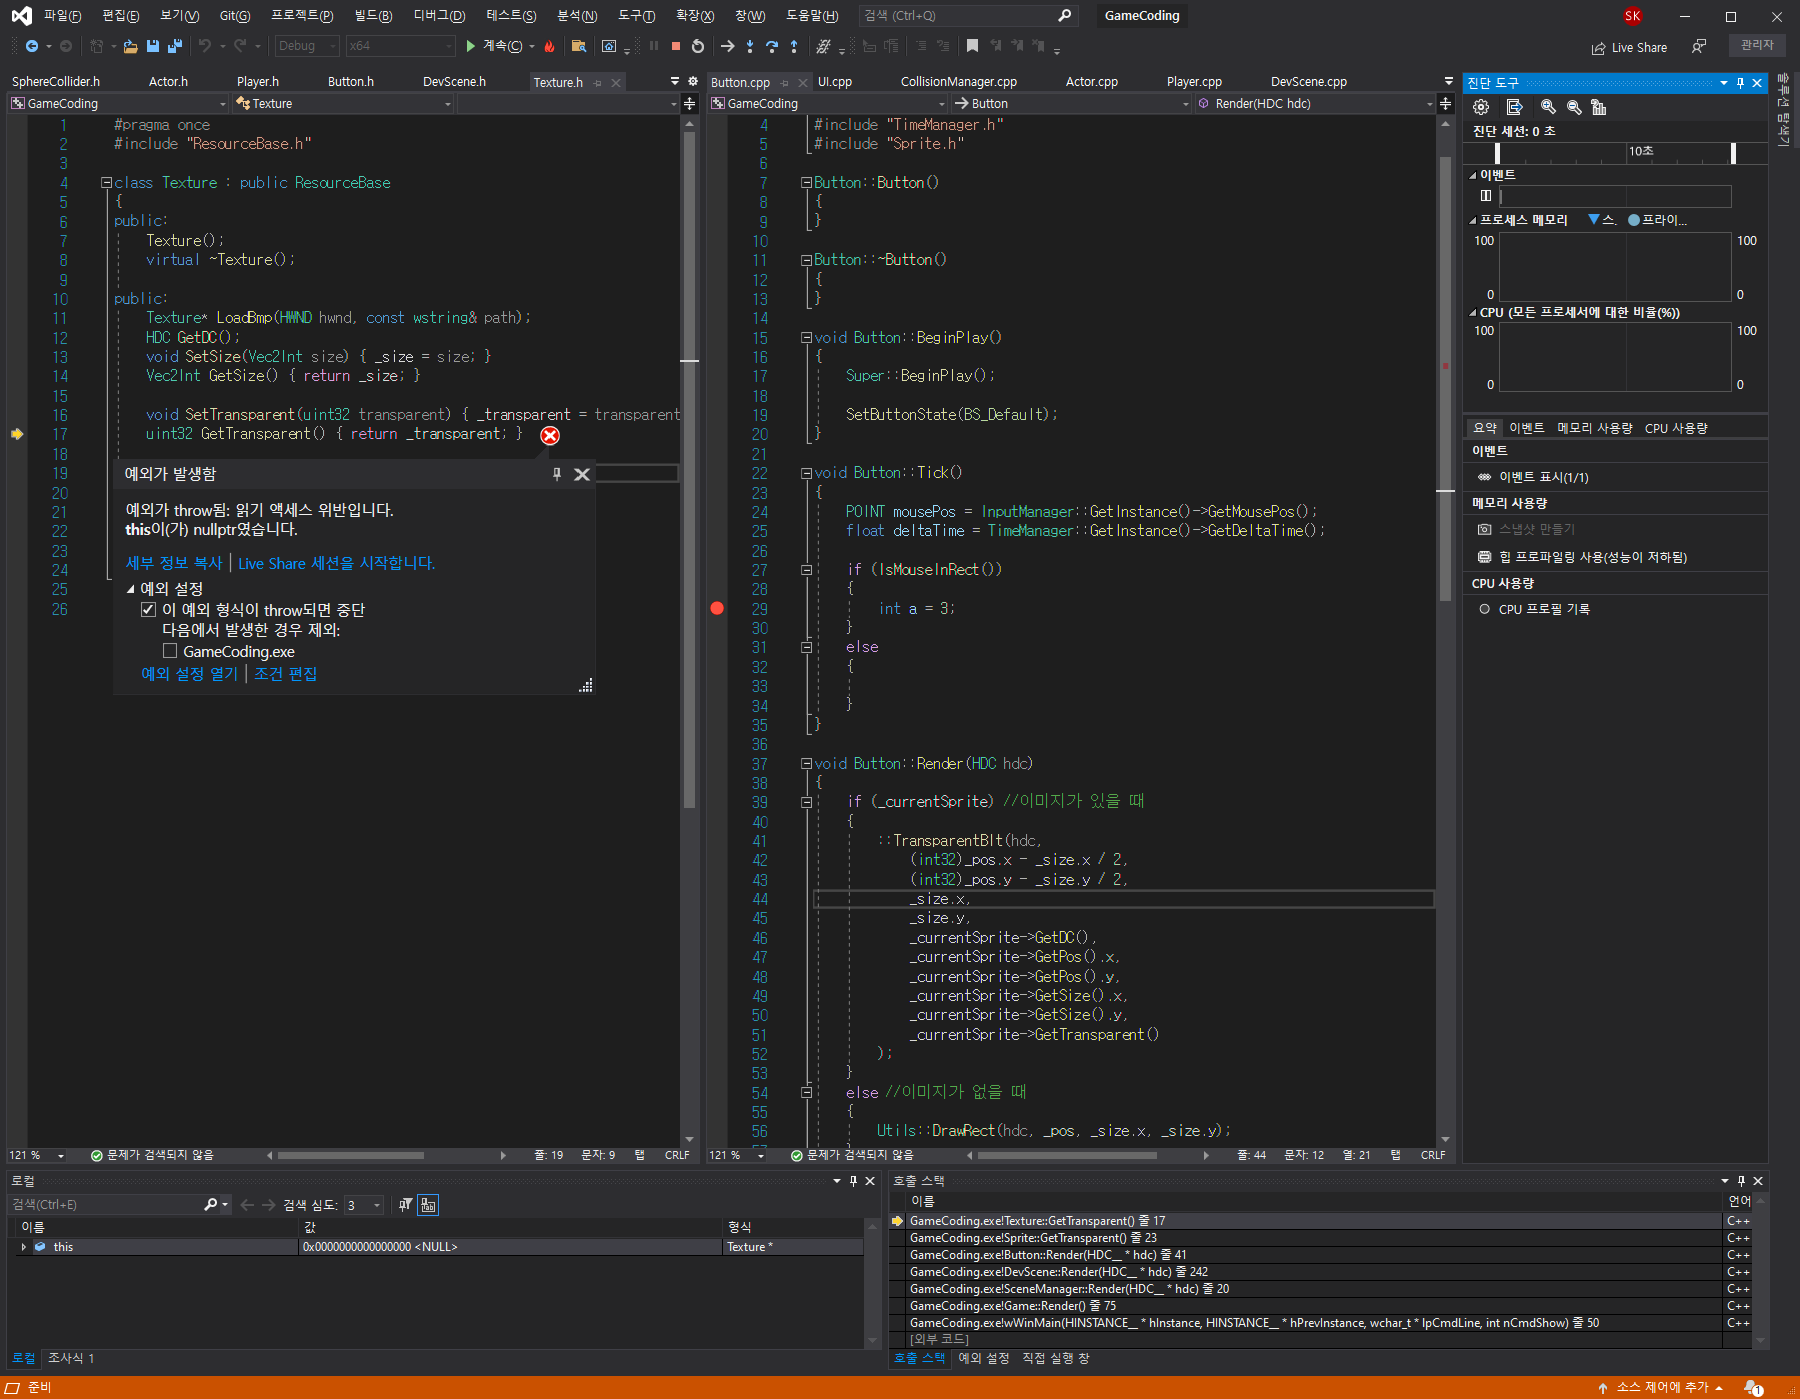1800x1399 pixels.
Task: Switch to CollisionManager.cpp tab
Action: [x=958, y=81]
